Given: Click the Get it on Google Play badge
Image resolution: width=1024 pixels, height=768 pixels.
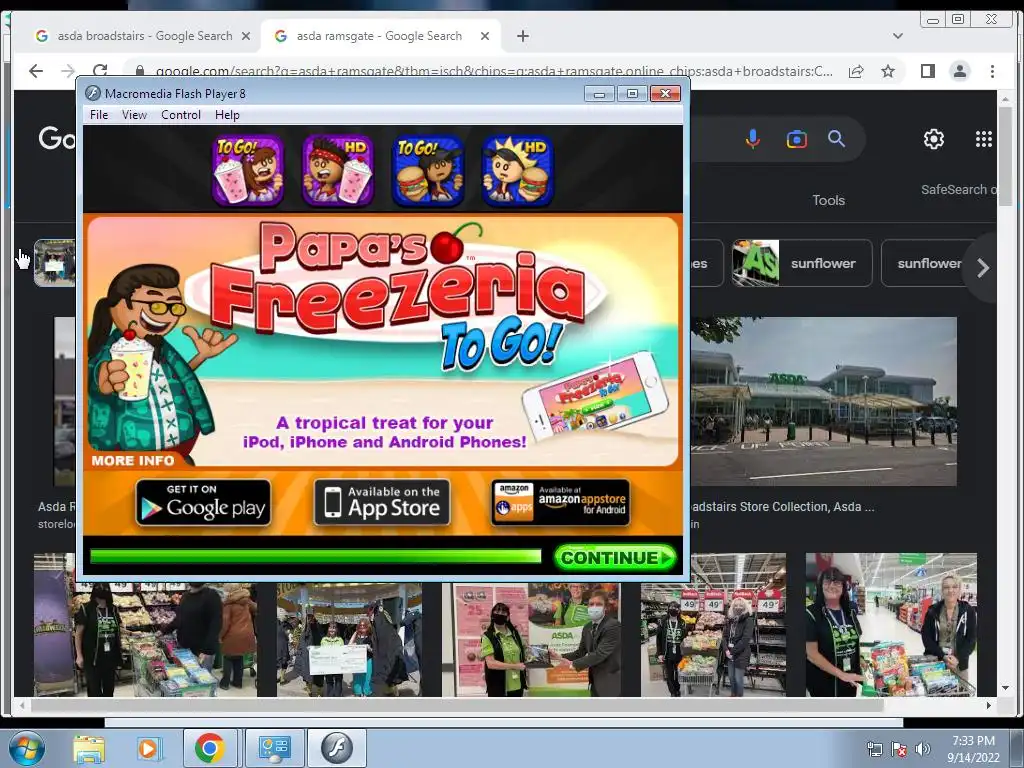Looking at the screenshot, I should pyautogui.click(x=203, y=502).
